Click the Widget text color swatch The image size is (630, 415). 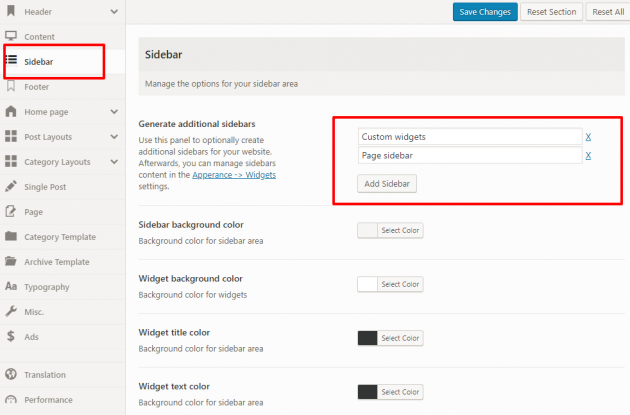tap(367, 392)
